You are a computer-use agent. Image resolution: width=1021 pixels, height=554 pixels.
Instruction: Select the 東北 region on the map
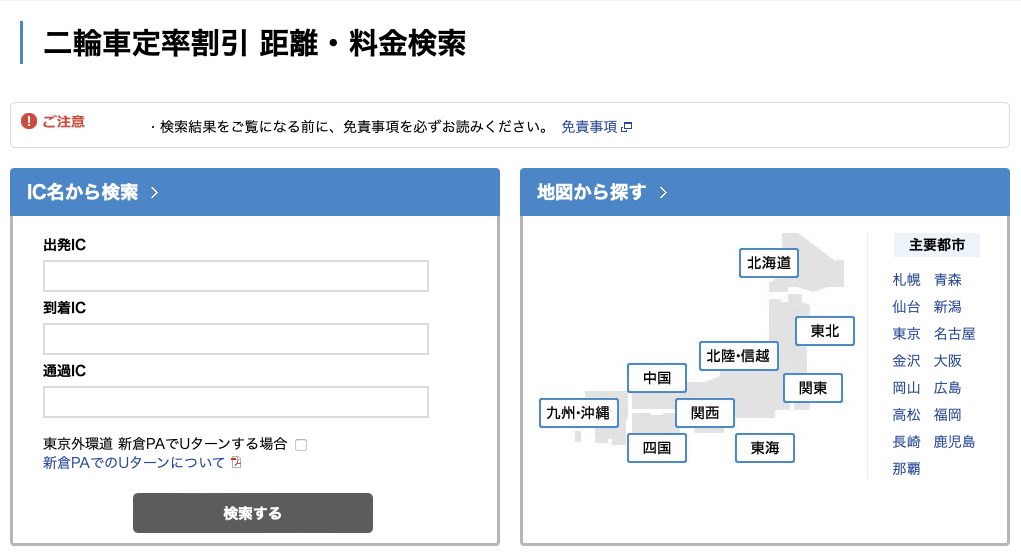825,331
